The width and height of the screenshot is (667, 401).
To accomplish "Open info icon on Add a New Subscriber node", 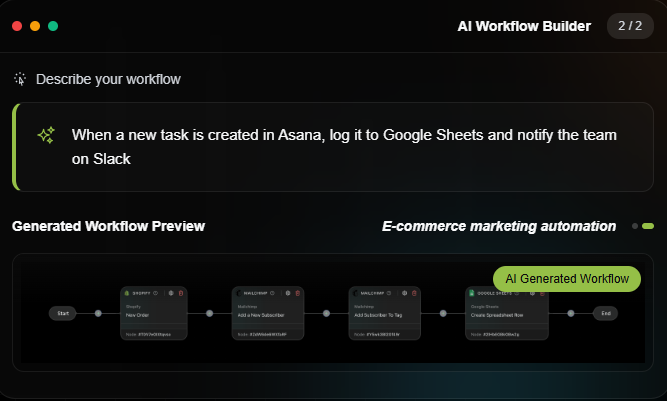I will [272, 293].
